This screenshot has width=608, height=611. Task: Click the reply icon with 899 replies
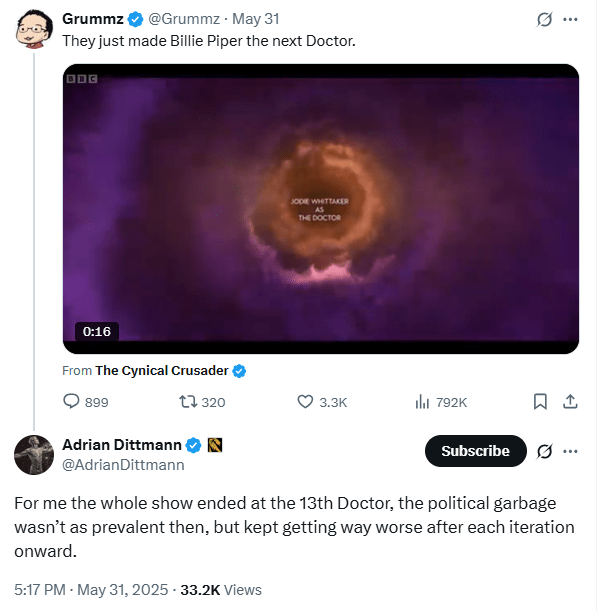[72, 402]
